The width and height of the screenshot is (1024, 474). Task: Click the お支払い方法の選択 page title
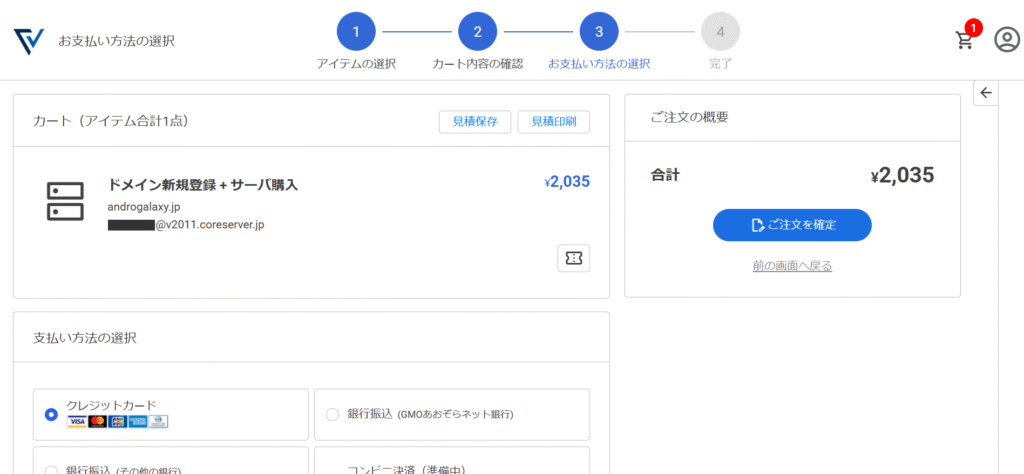coord(116,41)
